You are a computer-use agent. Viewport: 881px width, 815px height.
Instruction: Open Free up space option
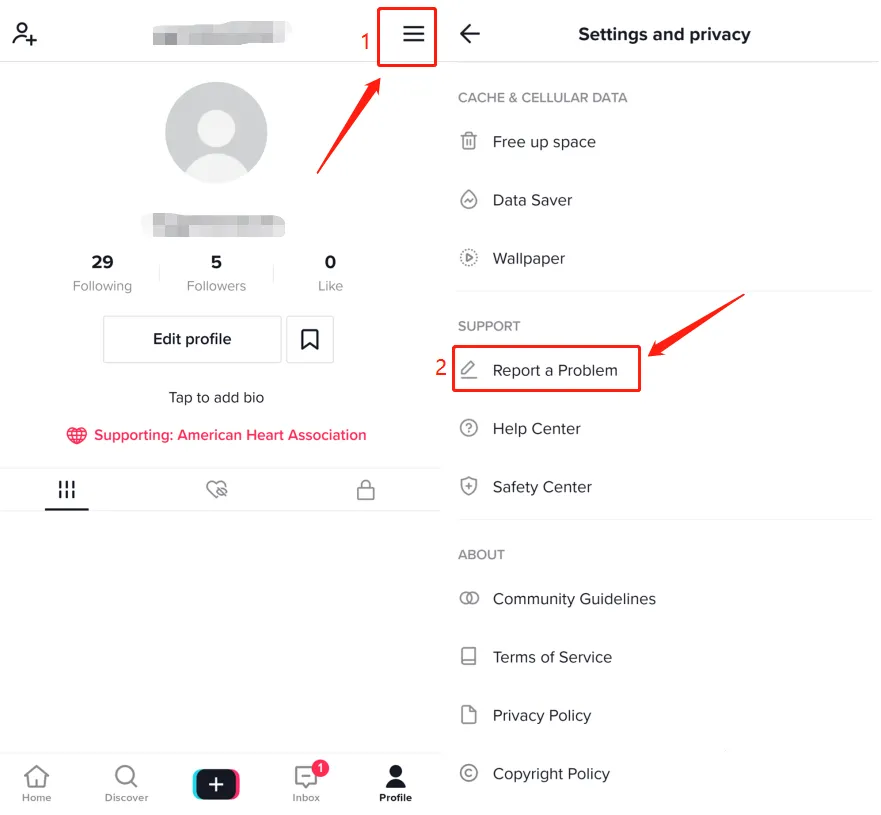[x=663, y=142]
